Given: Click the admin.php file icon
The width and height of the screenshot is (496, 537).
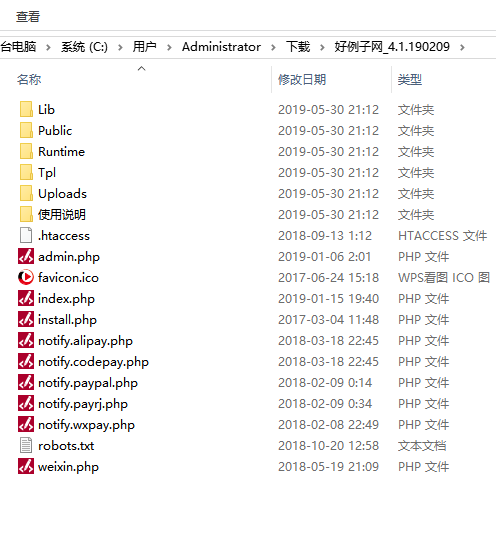Looking at the screenshot, I should [26, 256].
